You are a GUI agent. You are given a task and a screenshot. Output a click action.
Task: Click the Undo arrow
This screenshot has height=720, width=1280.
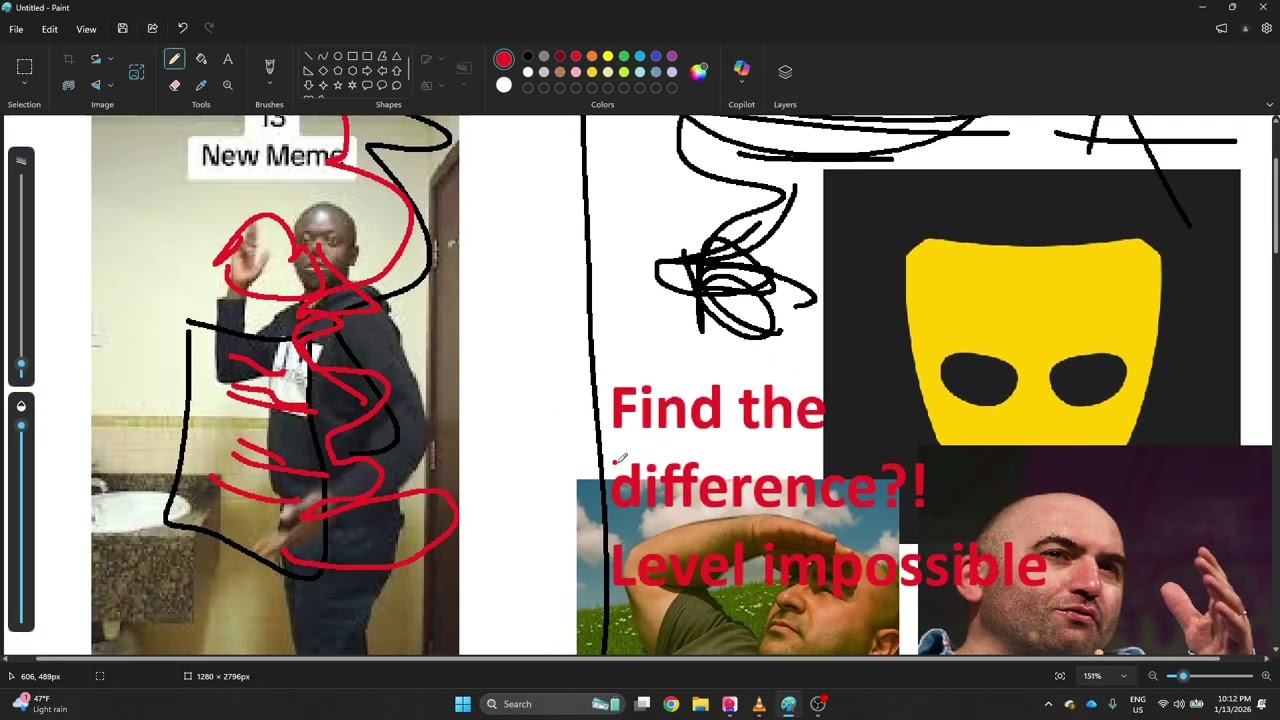click(182, 29)
